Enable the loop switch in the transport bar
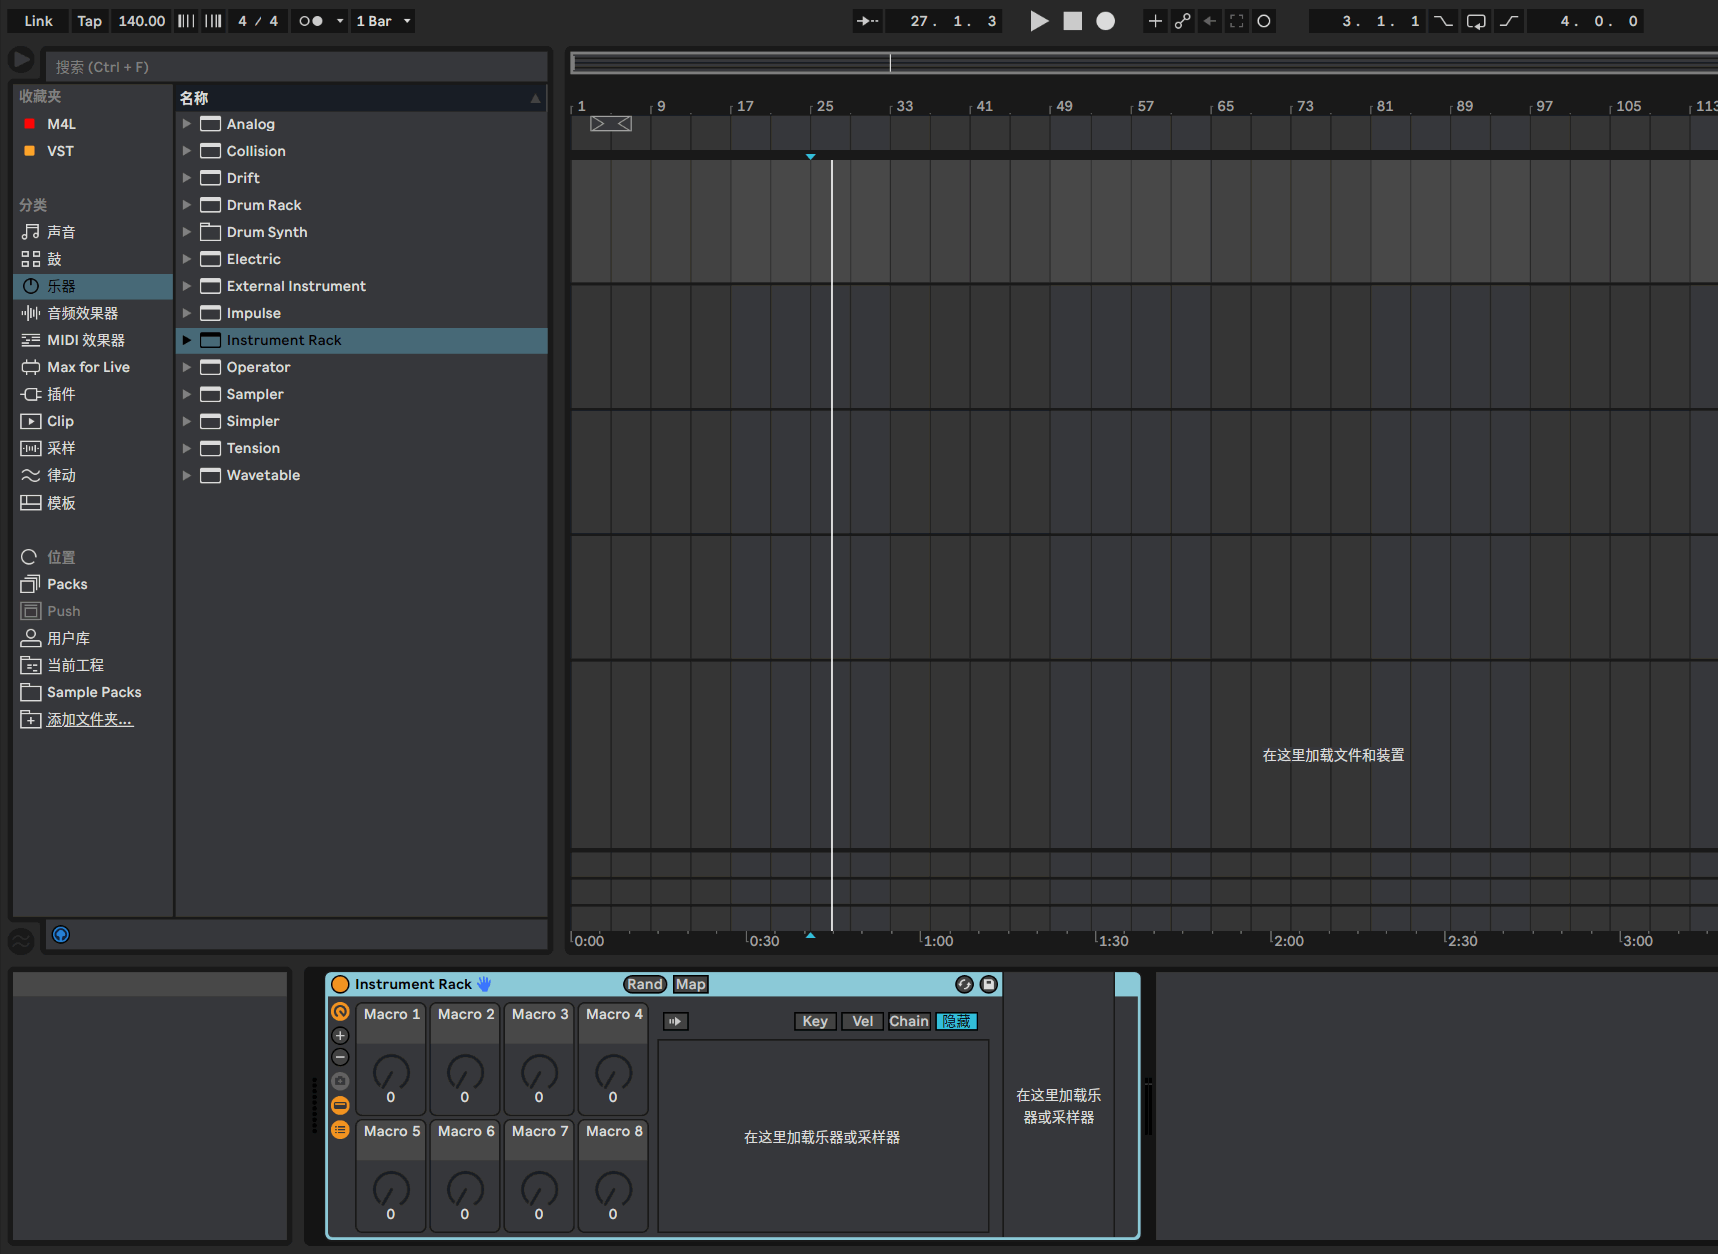Image resolution: width=1718 pixels, height=1254 pixels. (1476, 21)
